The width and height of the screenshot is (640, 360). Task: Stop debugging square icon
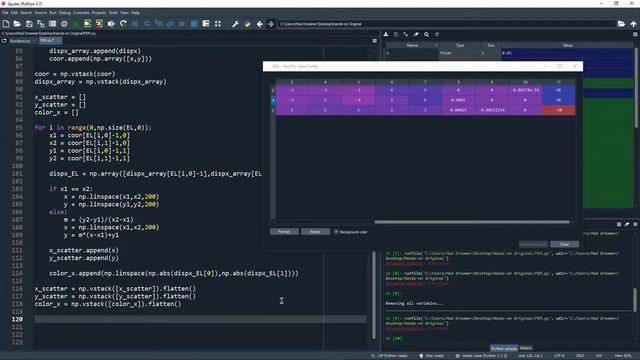194,24
